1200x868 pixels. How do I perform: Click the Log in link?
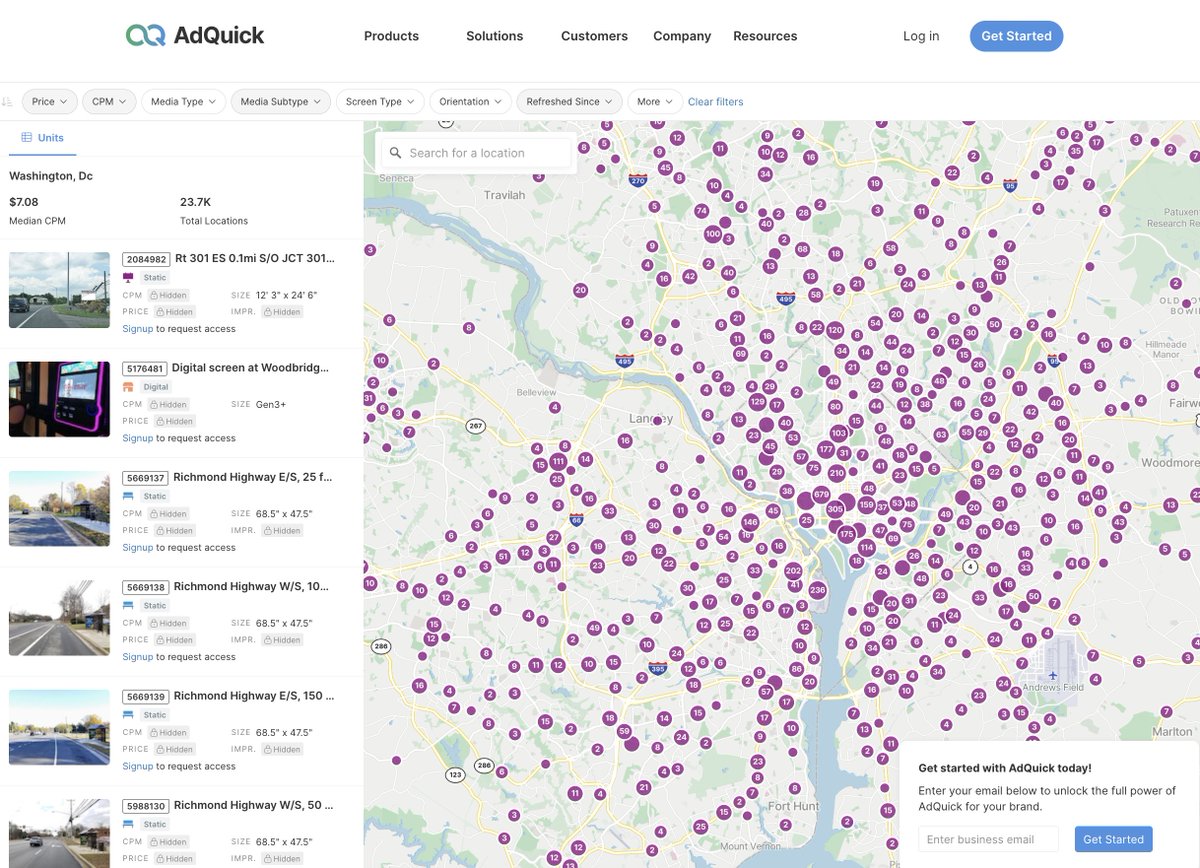point(921,36)
